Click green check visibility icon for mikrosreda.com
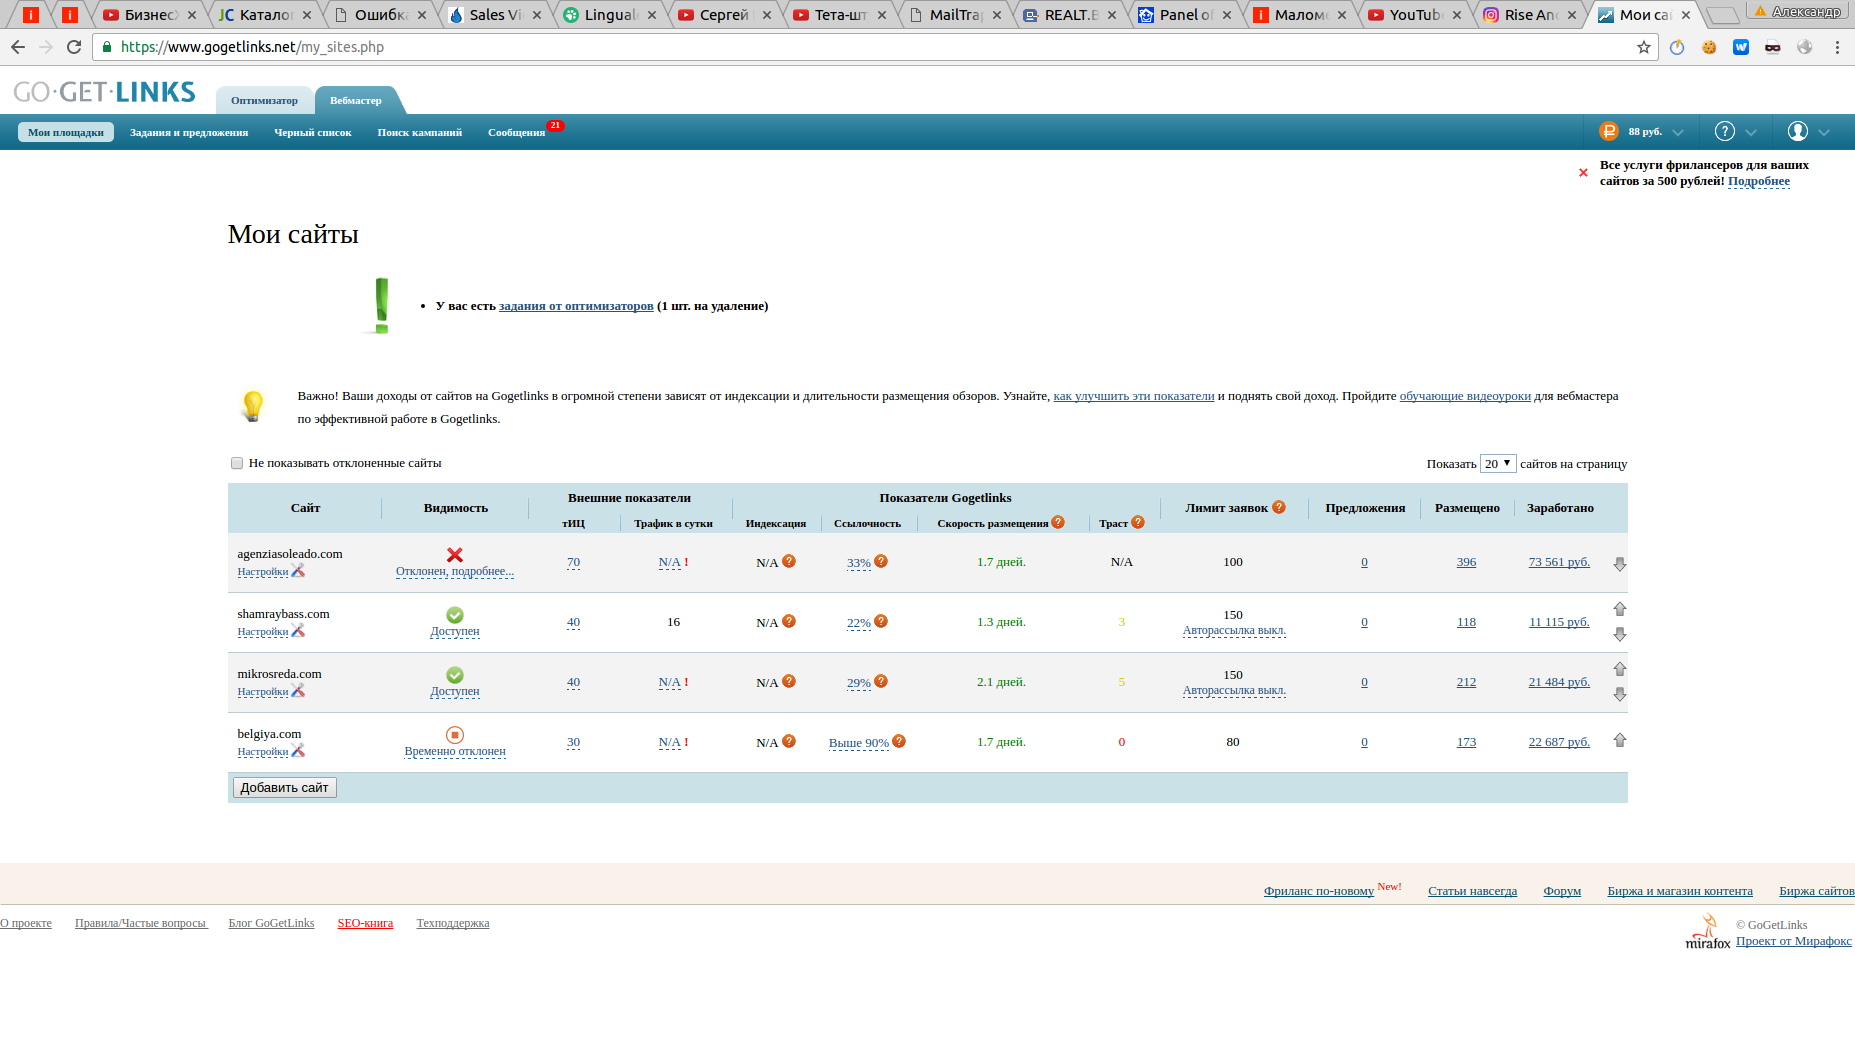 point(455,675)
